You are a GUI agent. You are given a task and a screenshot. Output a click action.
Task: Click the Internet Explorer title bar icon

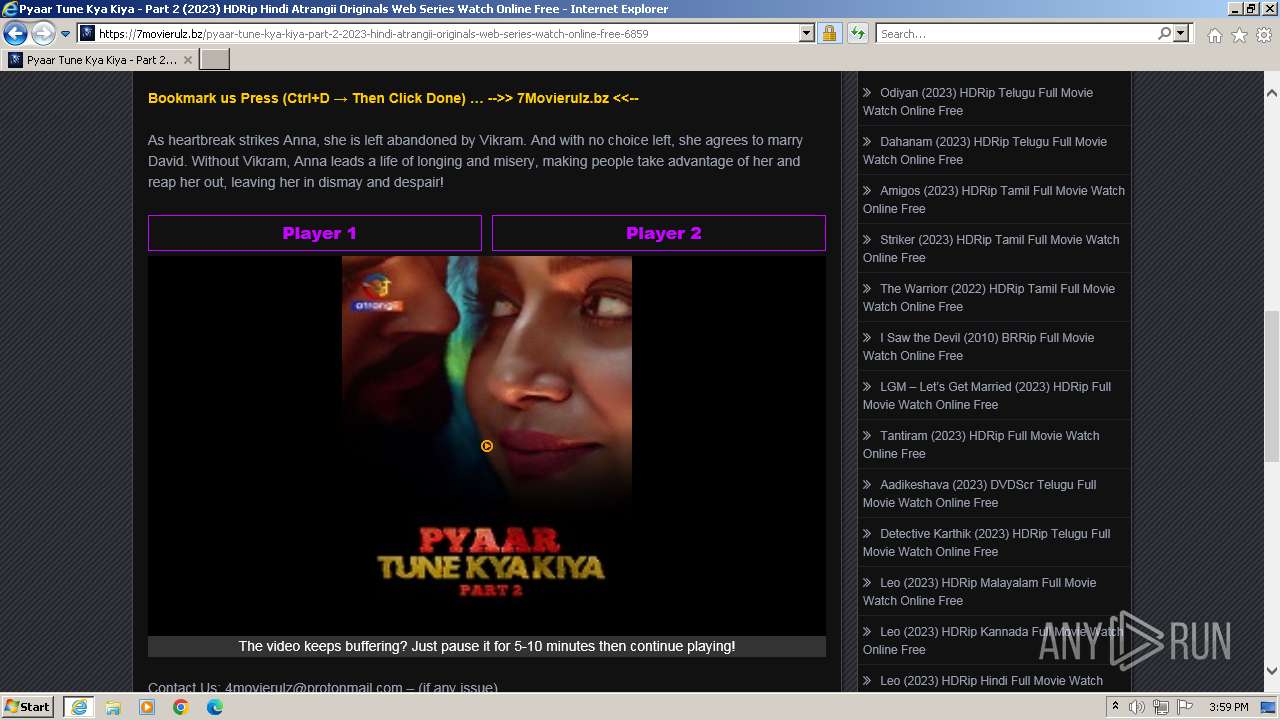pos(10,9)
